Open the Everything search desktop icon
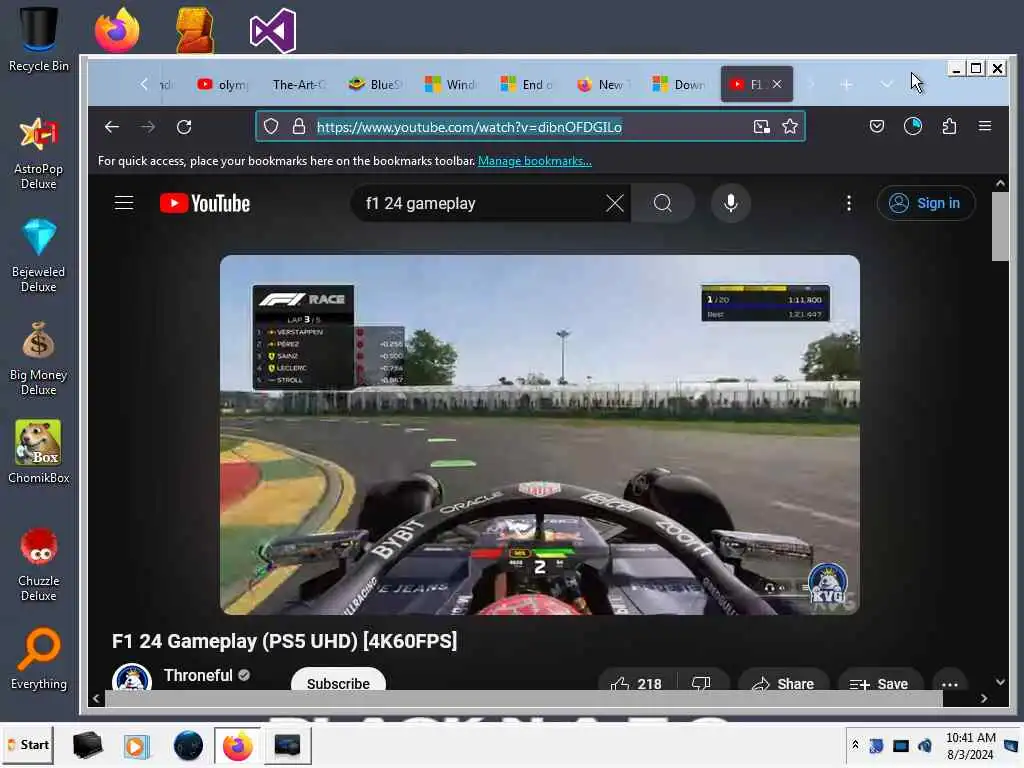 [x=39, y=659]
